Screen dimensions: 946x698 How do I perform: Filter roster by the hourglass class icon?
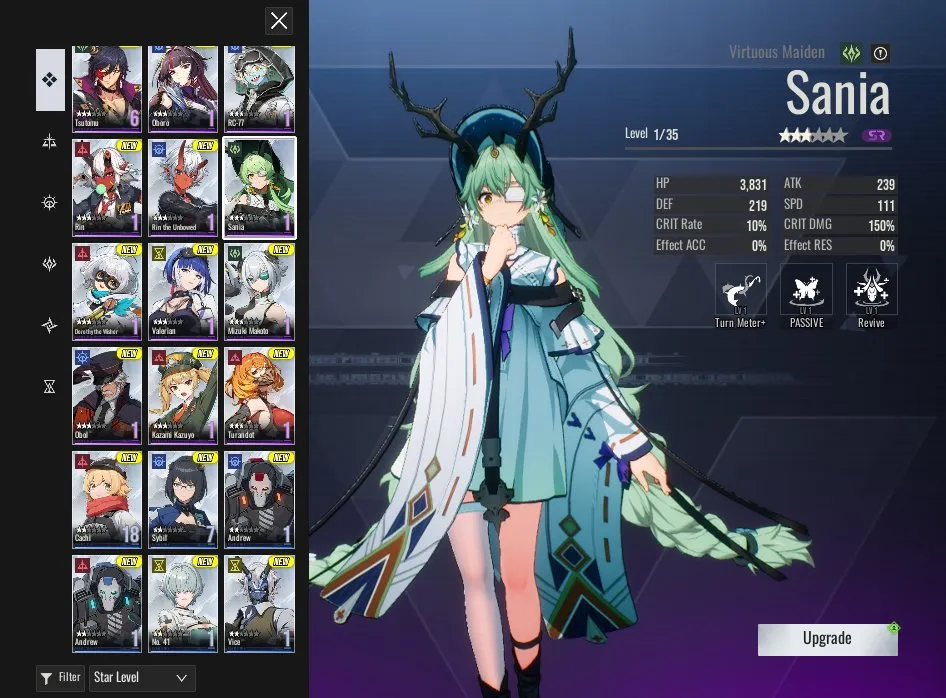click(49, 386)
